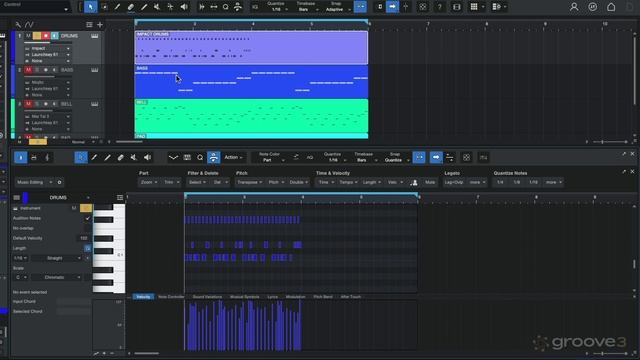Switch to the drum editor view icon
The width and height of the screenshot is (640, 360).
(34, 158)
